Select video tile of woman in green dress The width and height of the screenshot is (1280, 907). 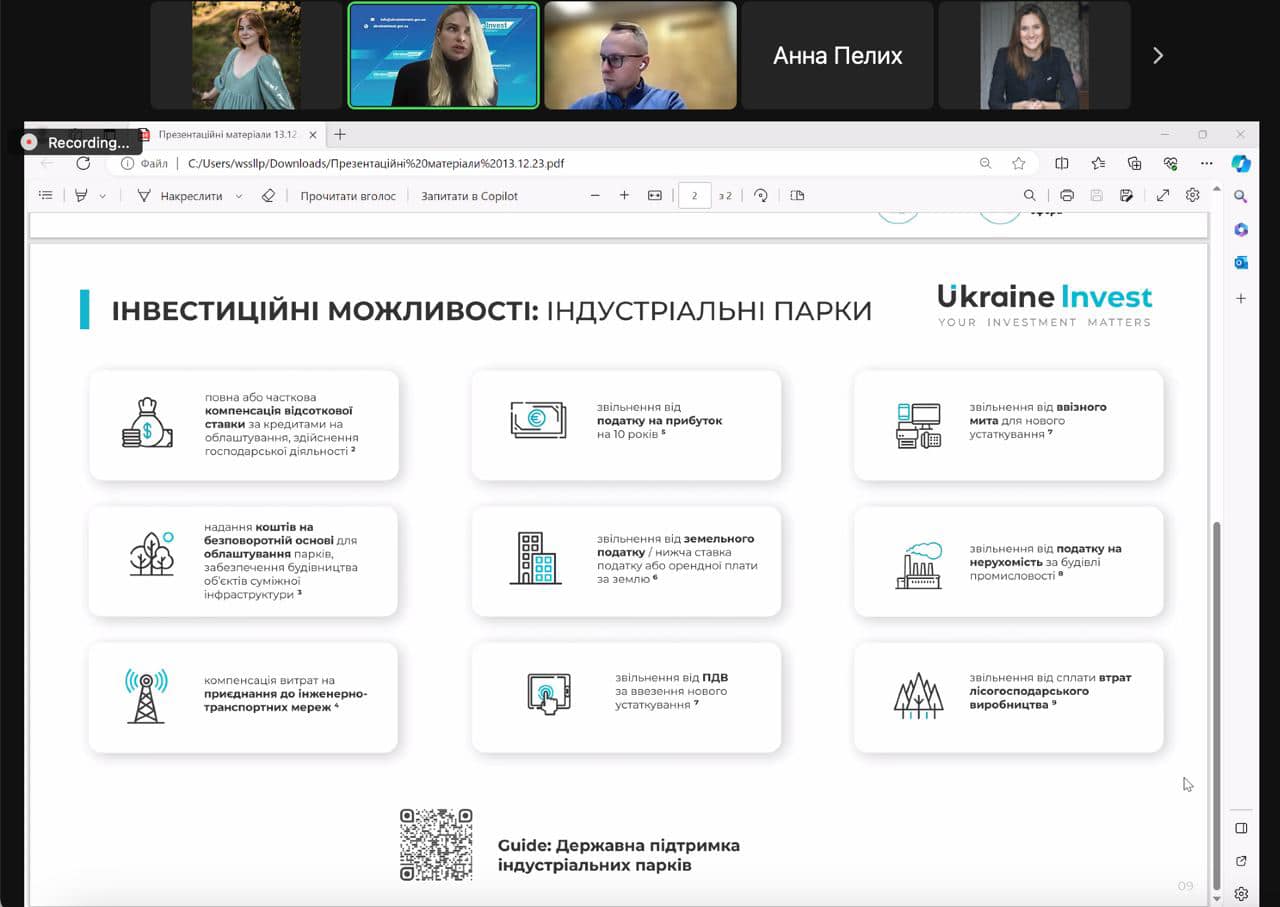tap(246, 55)
